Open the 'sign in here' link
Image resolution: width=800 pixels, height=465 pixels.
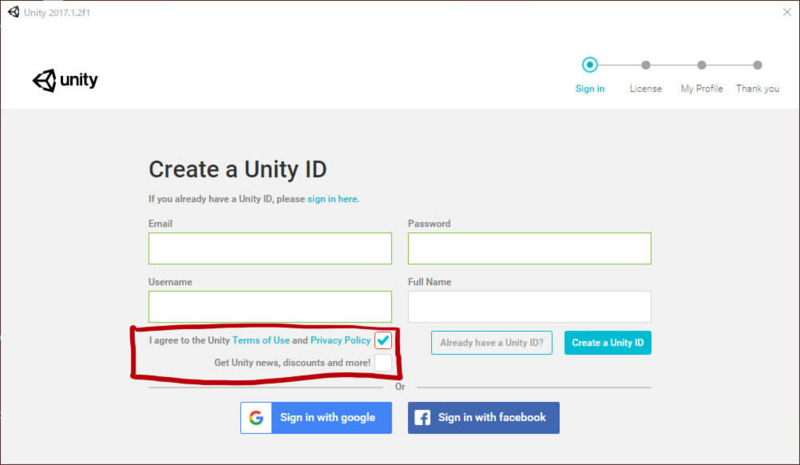332,199
